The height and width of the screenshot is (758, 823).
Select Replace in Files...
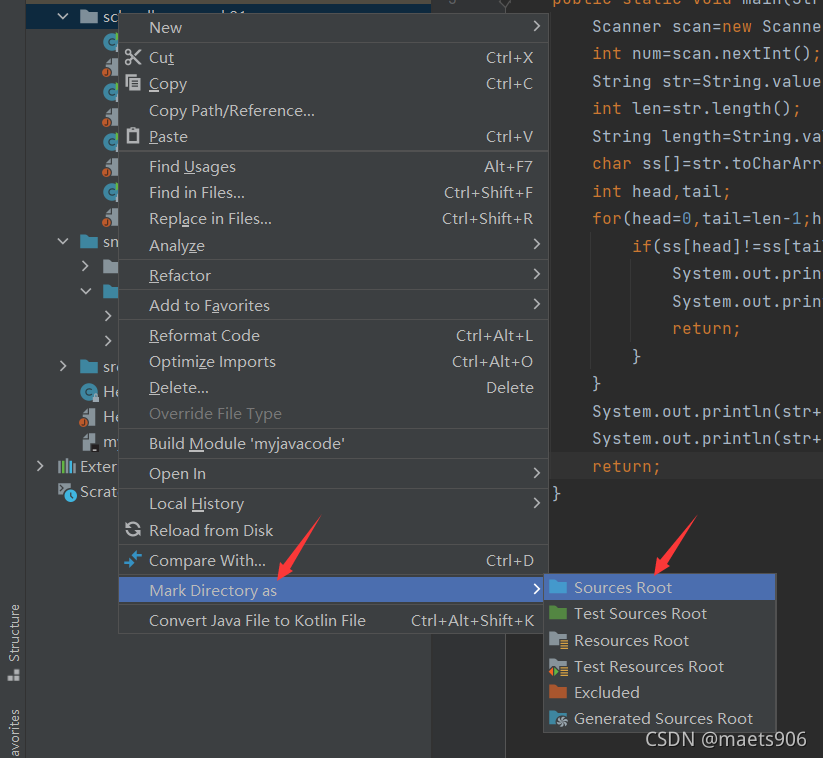(333, 218)
